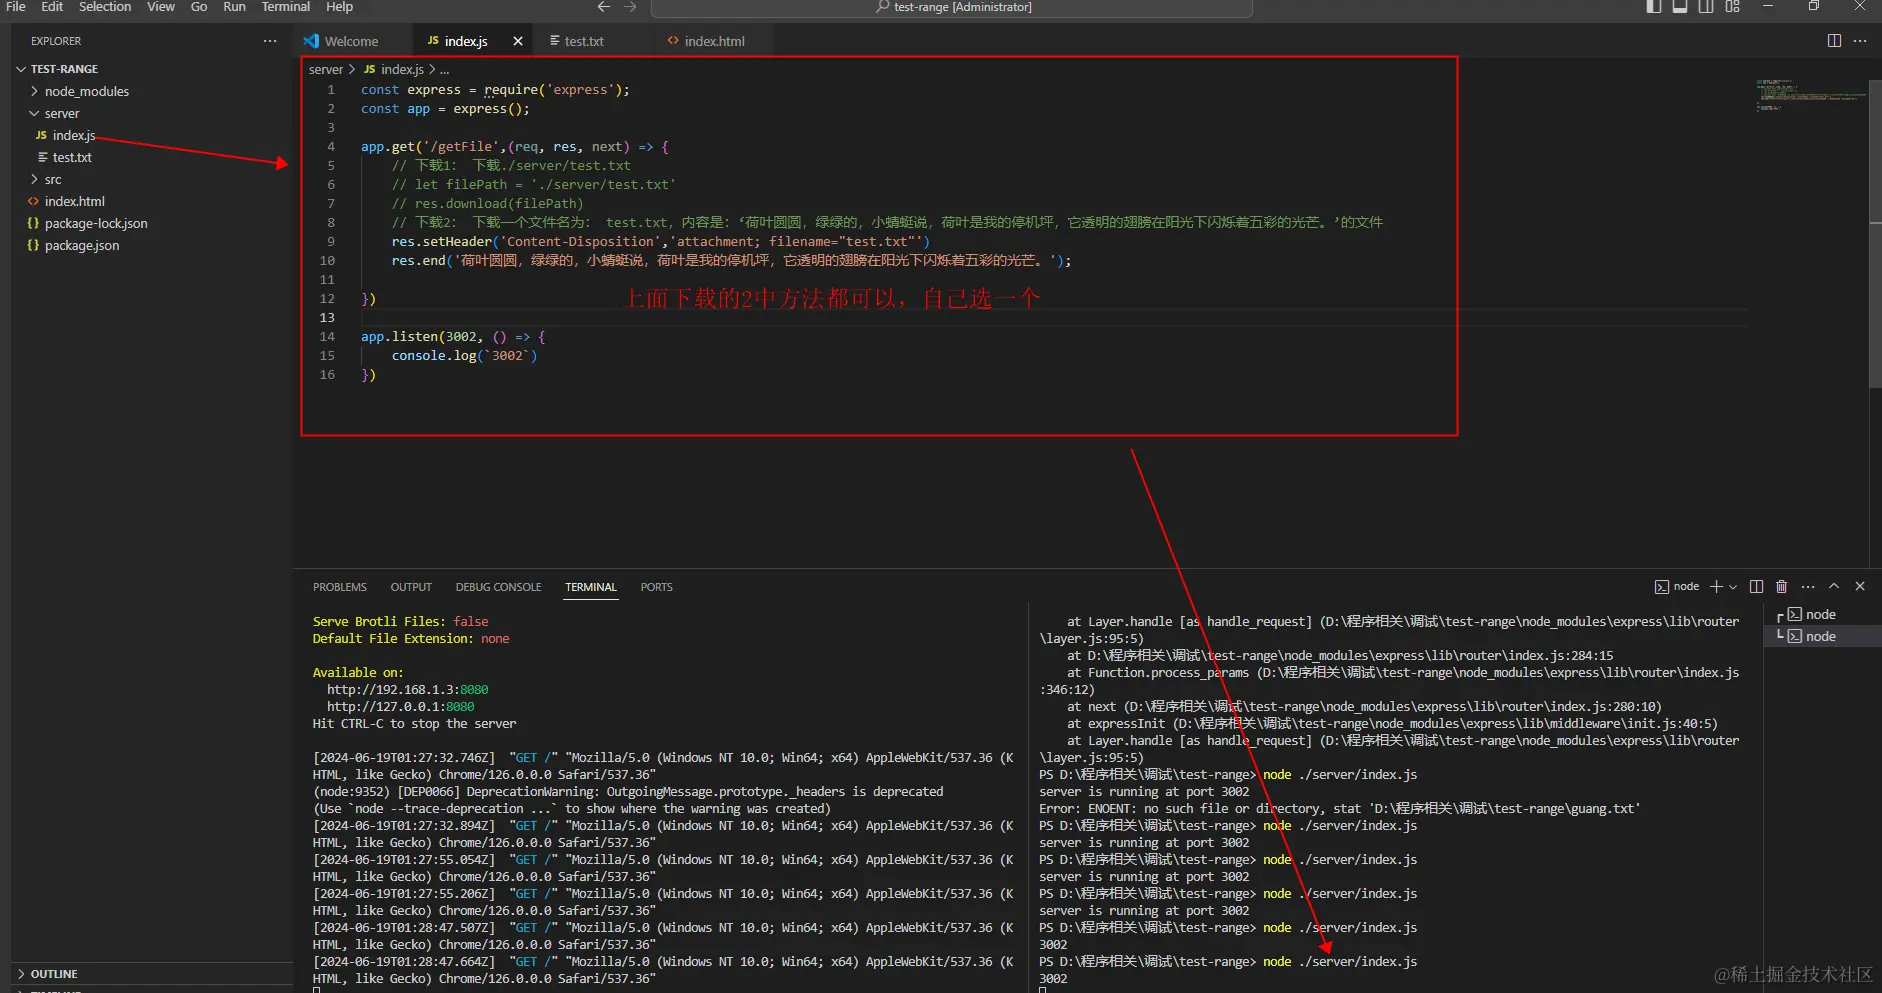Open package-lock.json in the Explorer

[150, 223]
